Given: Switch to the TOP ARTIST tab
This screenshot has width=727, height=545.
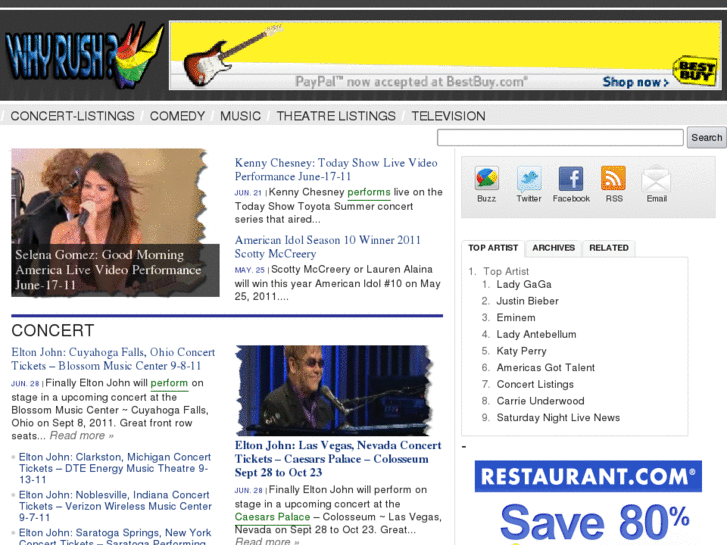Looking at the screenshot, I should (x=493, y=248).
